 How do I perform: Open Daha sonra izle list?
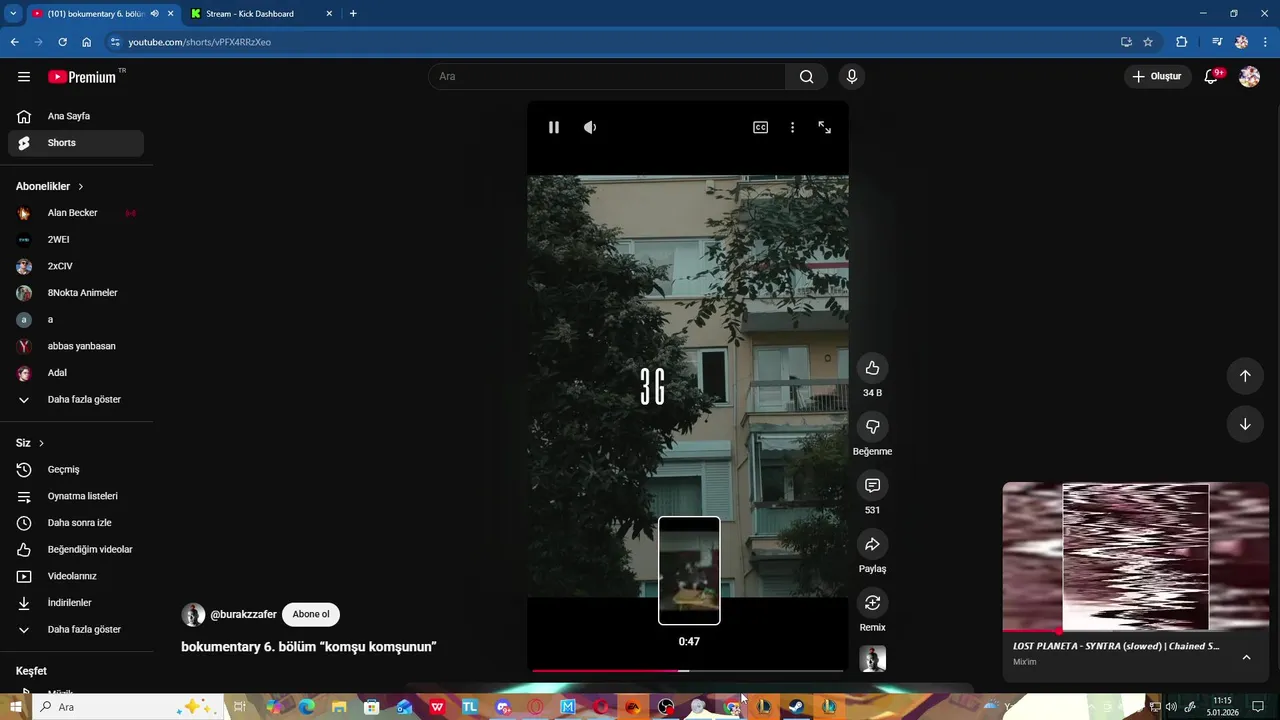(x=76, y=523)
